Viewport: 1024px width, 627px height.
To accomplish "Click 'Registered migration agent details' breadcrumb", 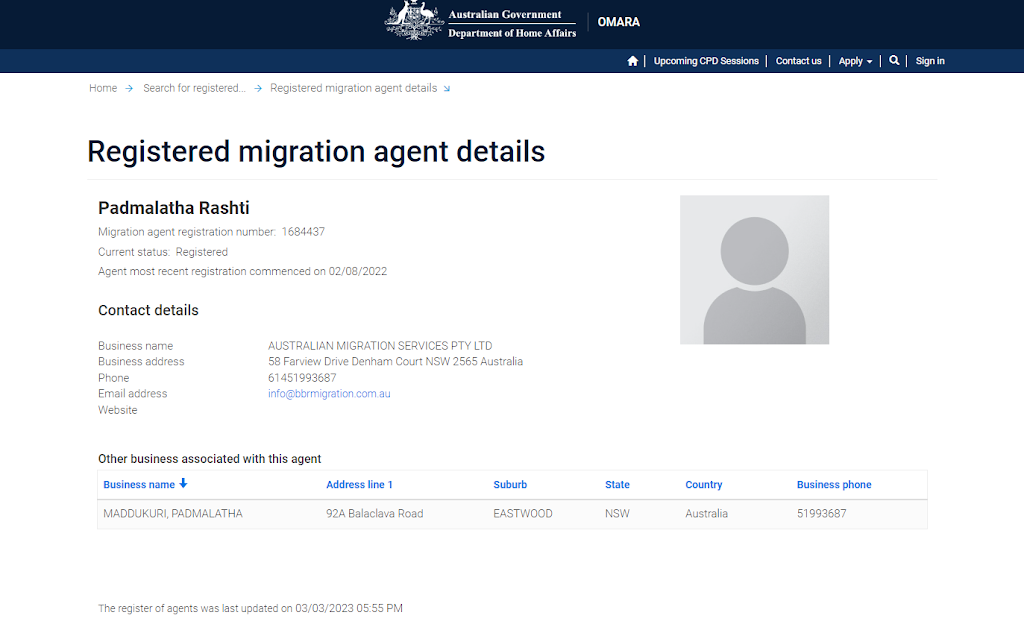I will [353, 88].
